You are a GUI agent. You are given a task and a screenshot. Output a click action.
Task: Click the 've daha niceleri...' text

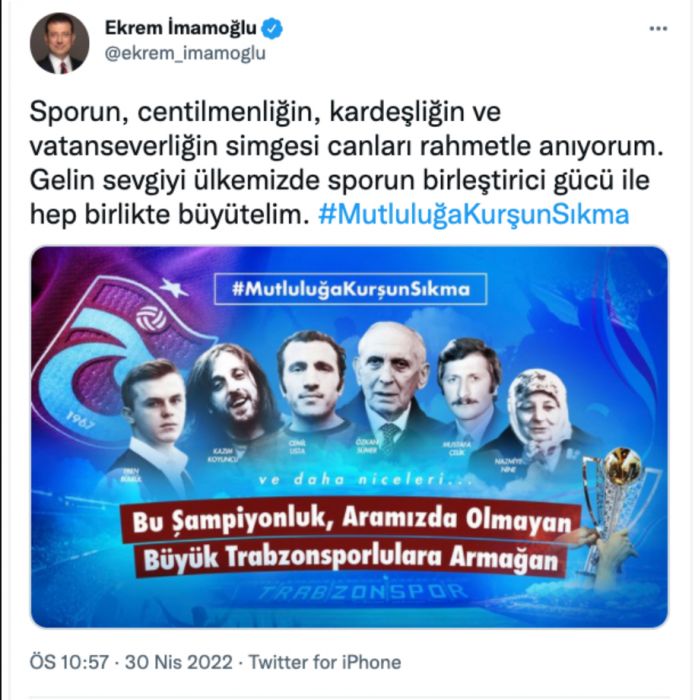point(365,480)
